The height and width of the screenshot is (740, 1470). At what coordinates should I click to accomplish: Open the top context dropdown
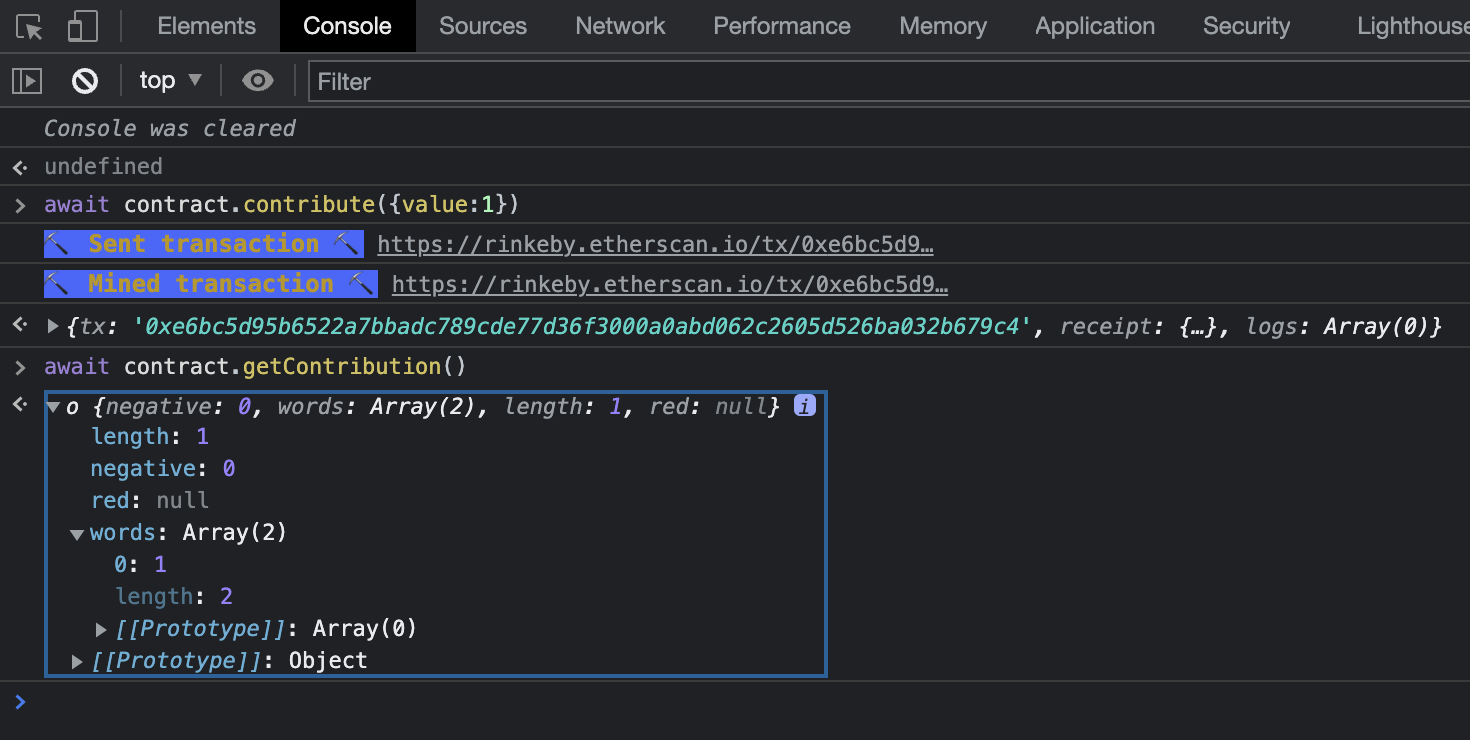[x=170, y=81]
